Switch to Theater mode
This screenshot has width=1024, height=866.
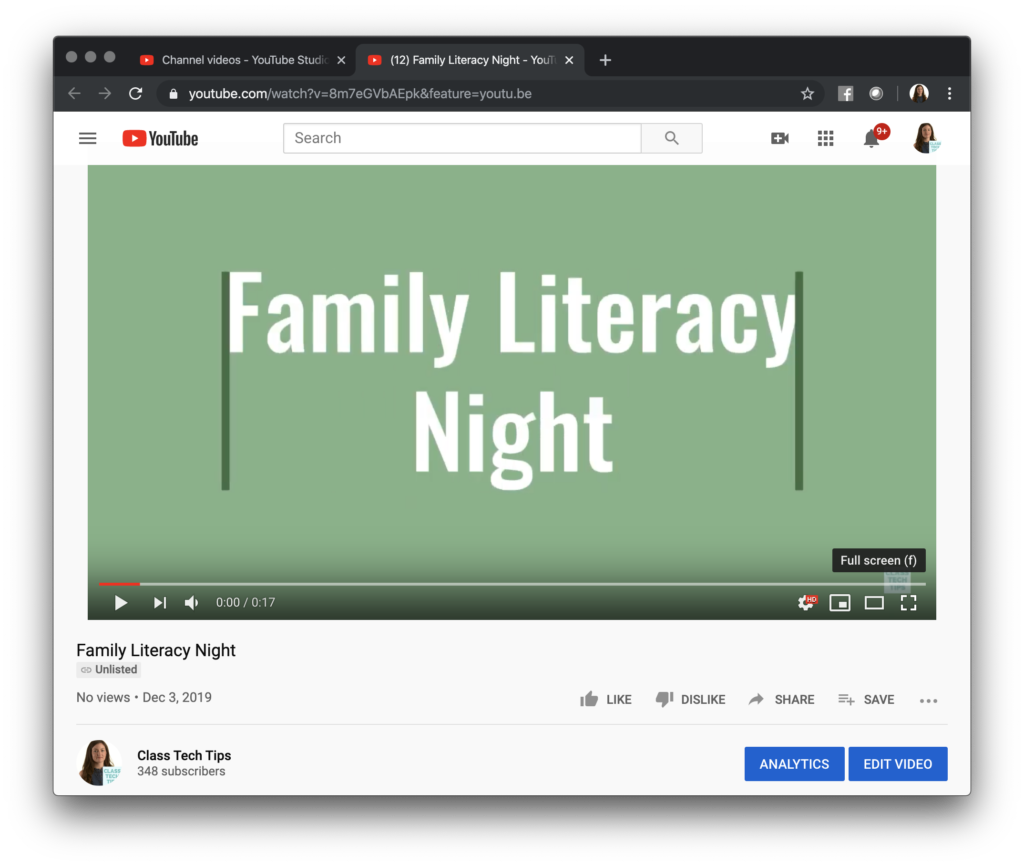874,603
